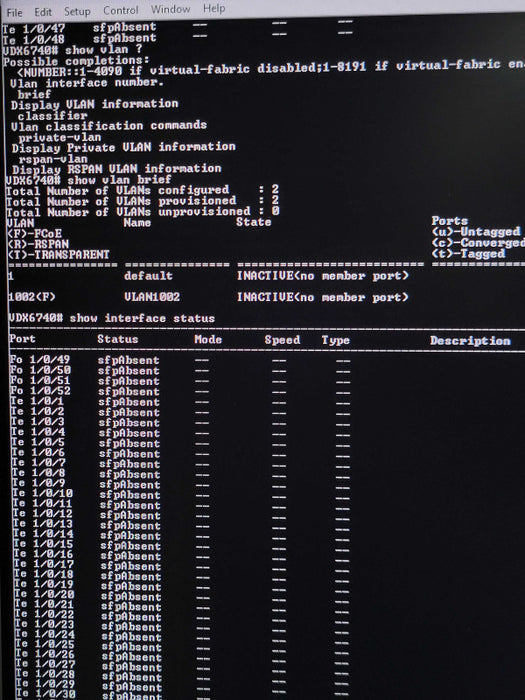Click the 'show vlan ?' command line

(72, 50)
